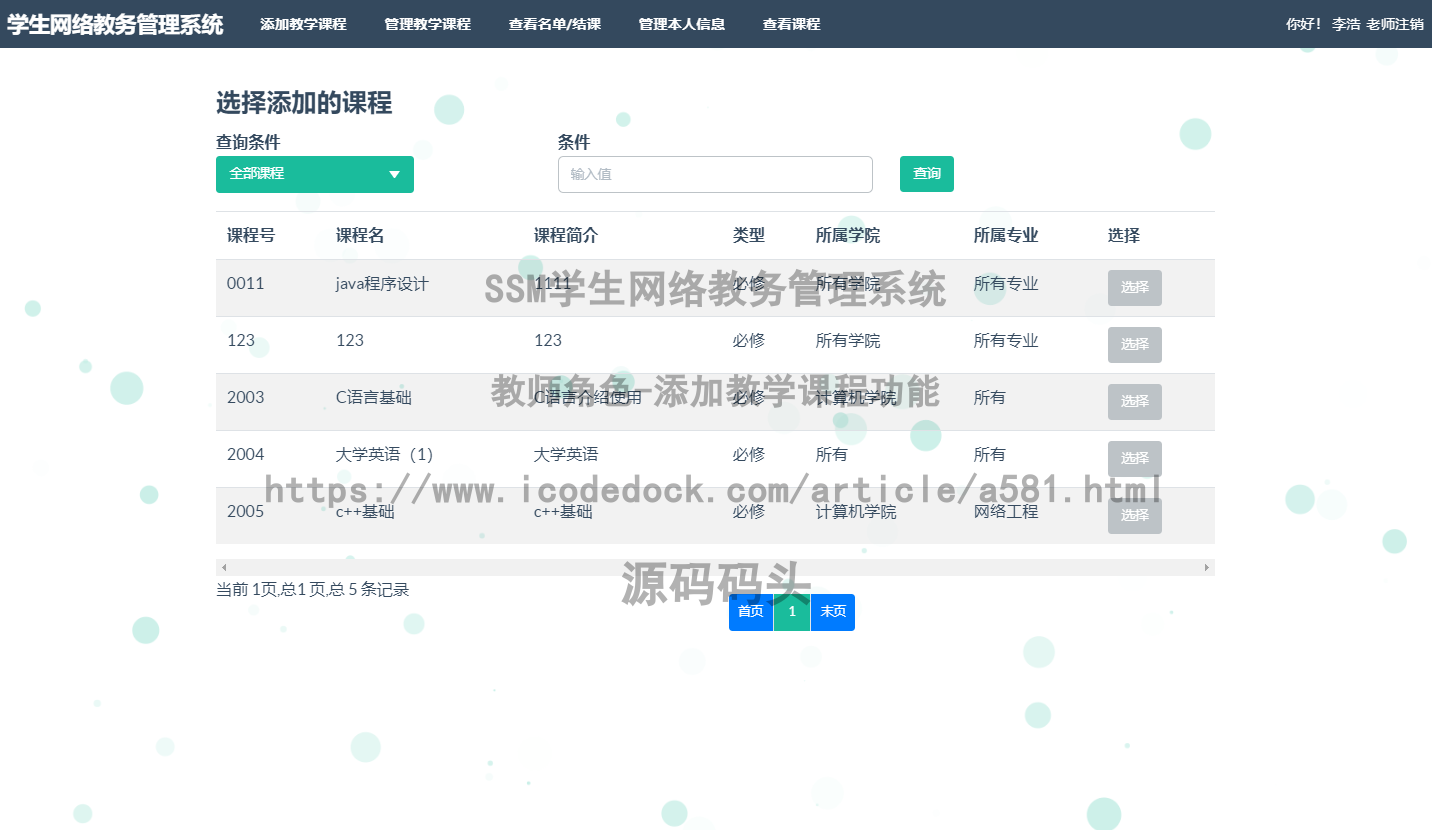Select the C语言基础 course row button

tap(1134, 401)
